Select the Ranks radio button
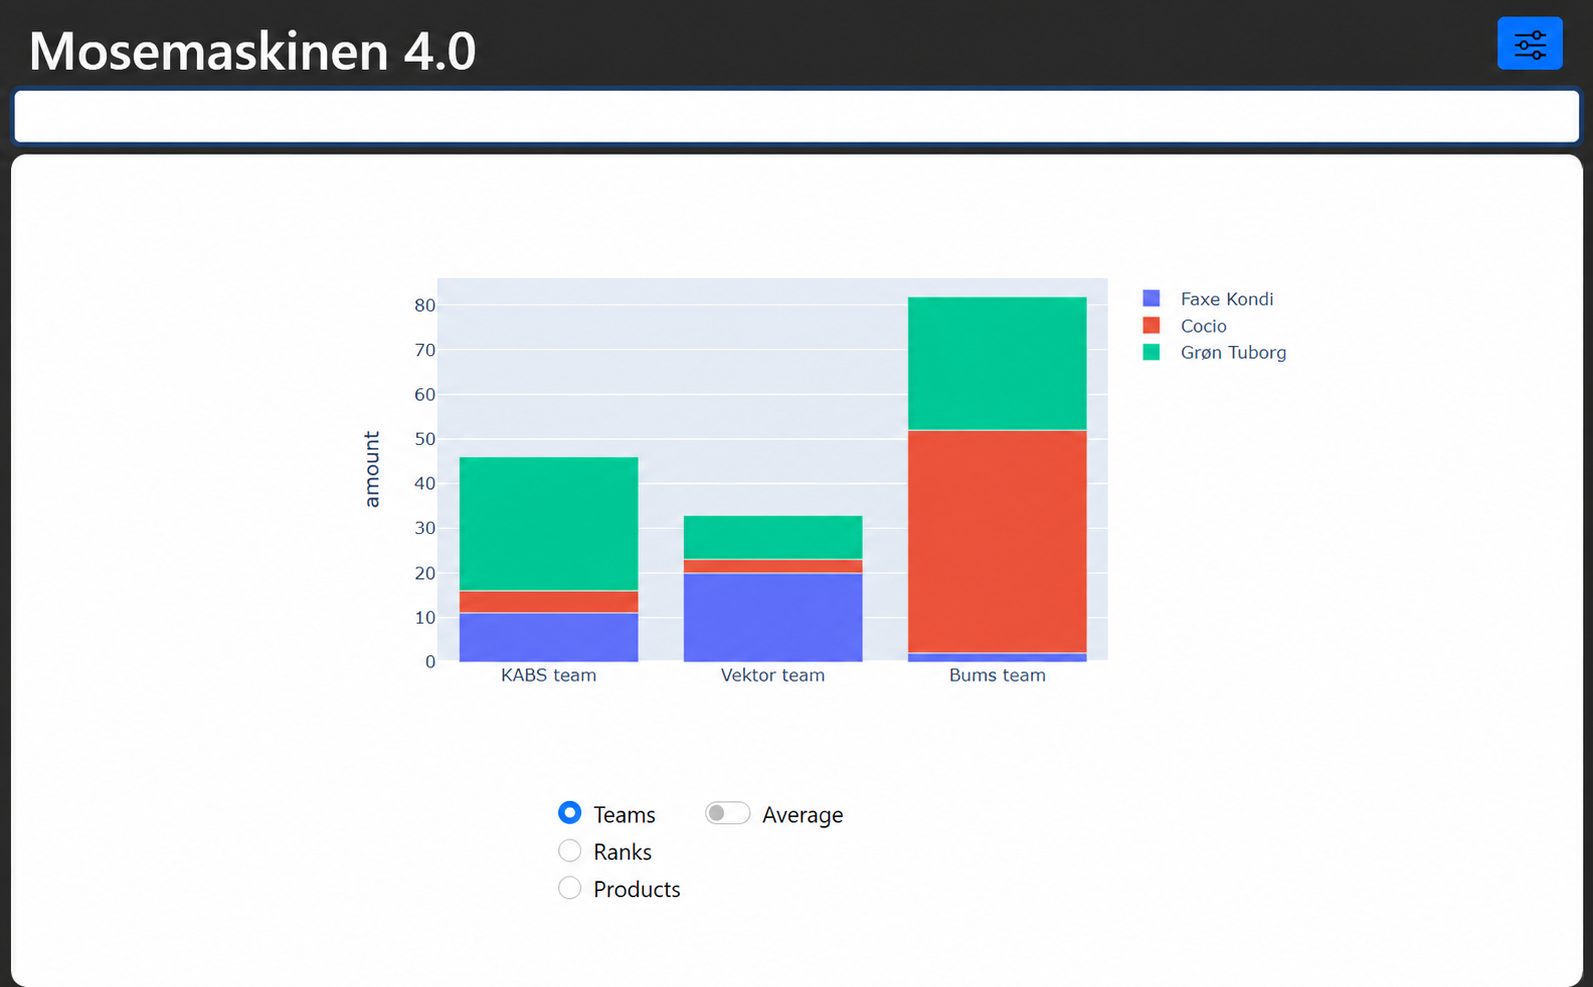 pyautogui.click(x=569, y=850)
